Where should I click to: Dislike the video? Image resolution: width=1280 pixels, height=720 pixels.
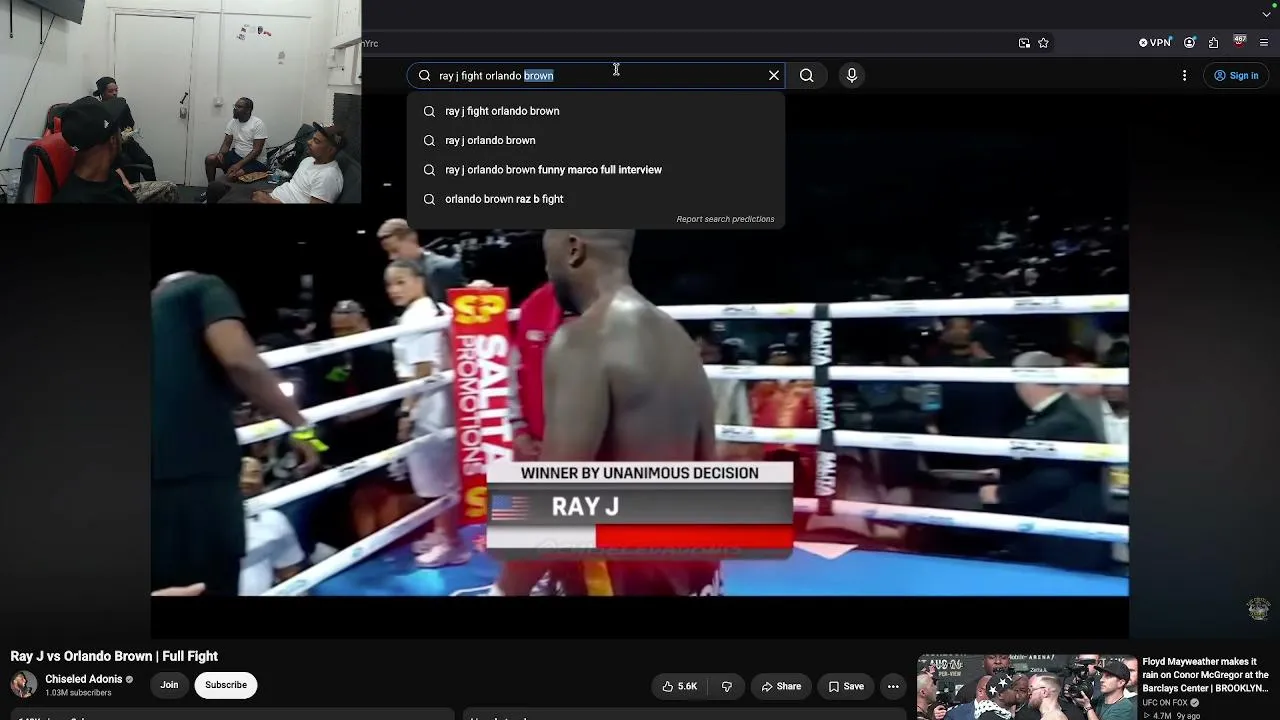click(x=727, y=686)
